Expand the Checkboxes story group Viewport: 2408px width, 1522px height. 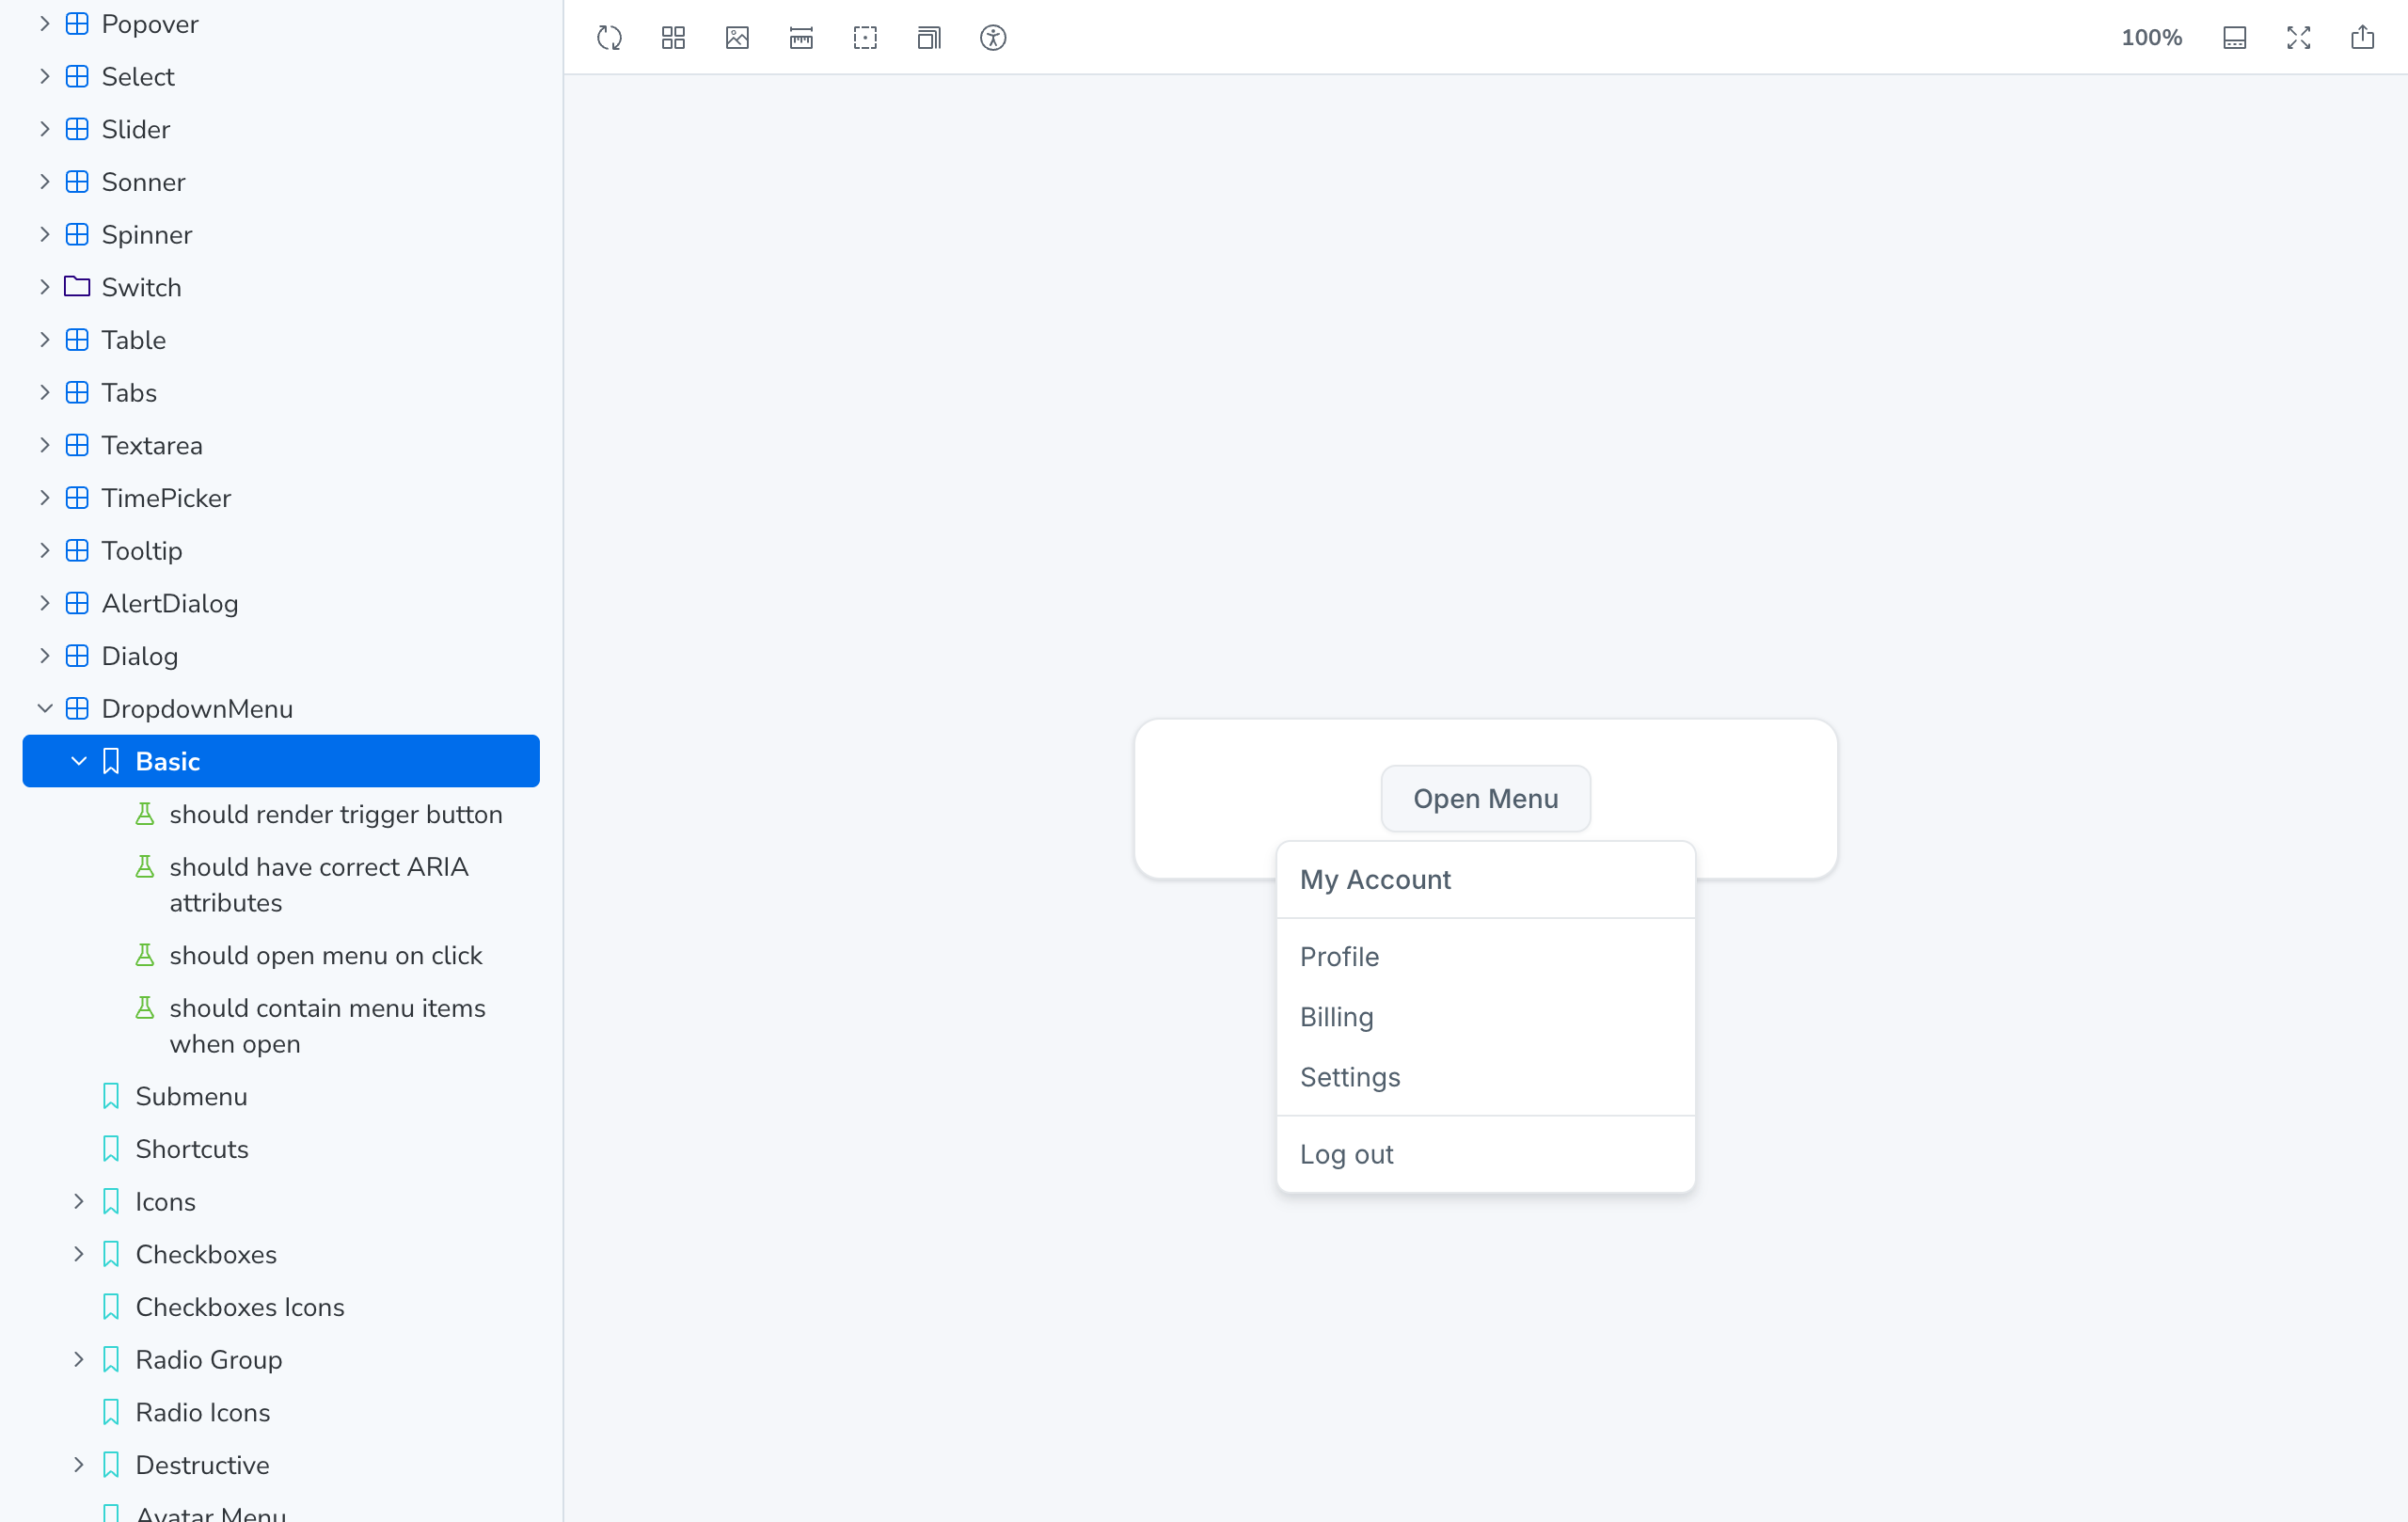80,1254
